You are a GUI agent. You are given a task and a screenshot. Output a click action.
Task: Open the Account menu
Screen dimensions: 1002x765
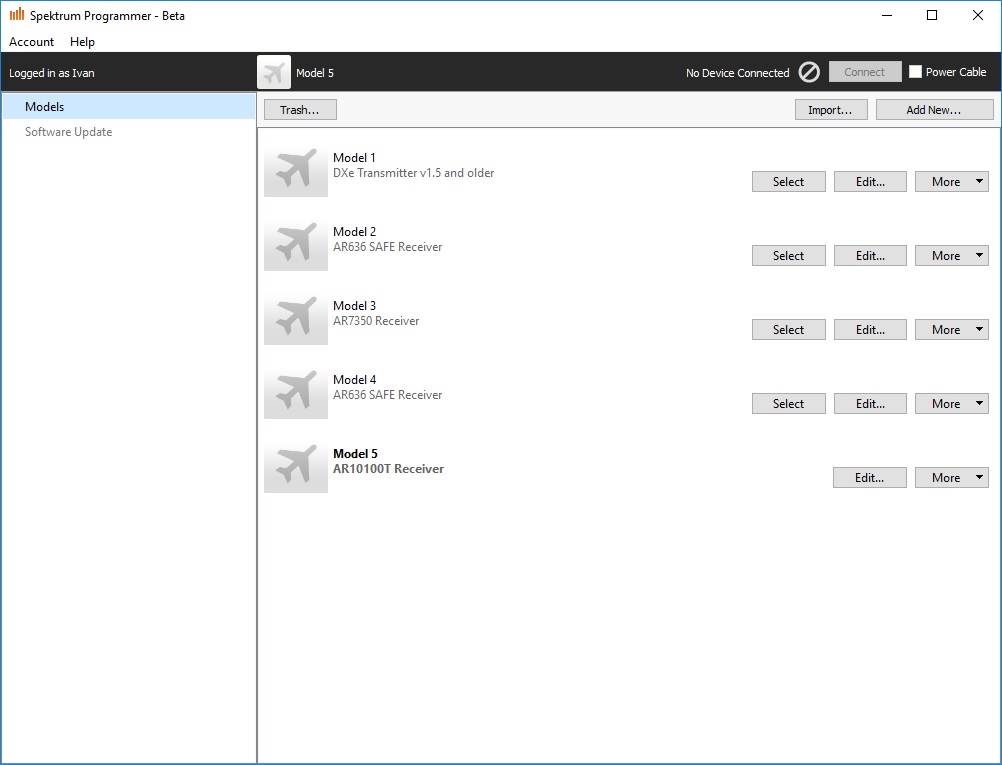(x=32, y=42)
